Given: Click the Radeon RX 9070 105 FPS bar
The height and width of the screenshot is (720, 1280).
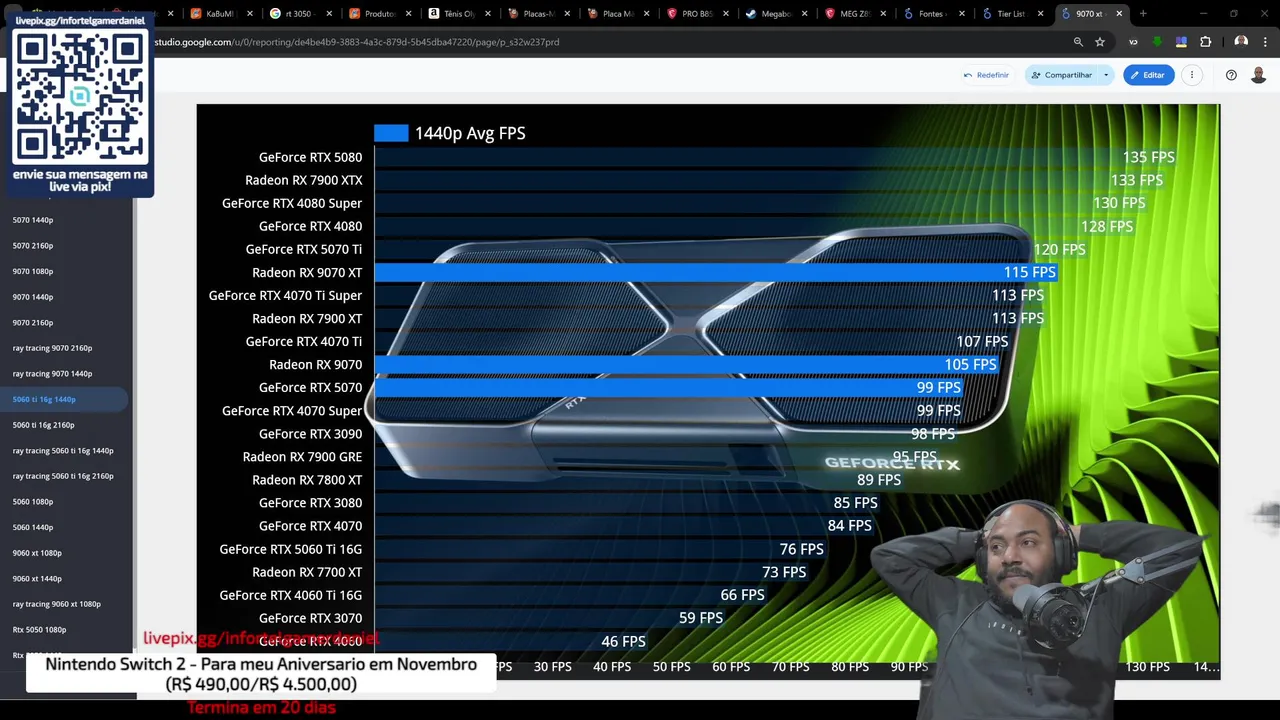Looking at the screenshot, I should click(686, 364).
